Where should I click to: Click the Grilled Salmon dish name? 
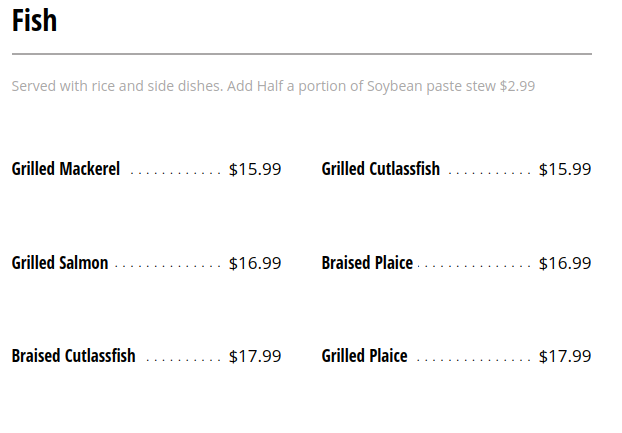click(x=60, y=263)
